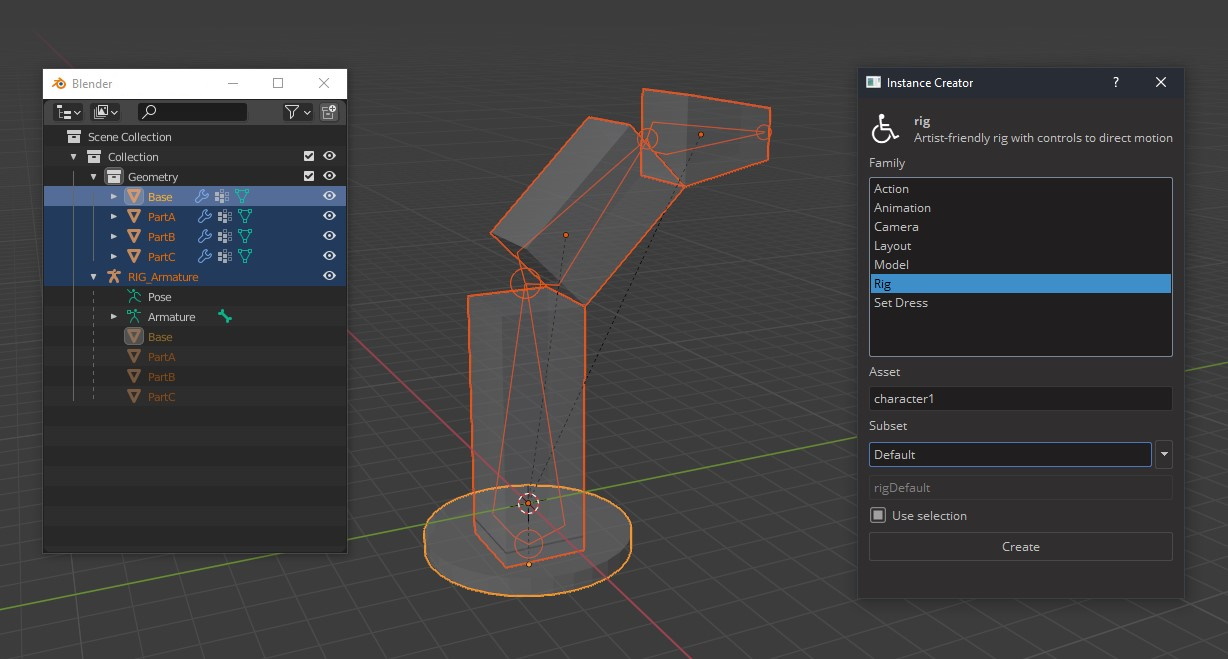Viewport: 1228px width, 659px height.
Task: Hide the RIG_Armature object
Action: 329,276
